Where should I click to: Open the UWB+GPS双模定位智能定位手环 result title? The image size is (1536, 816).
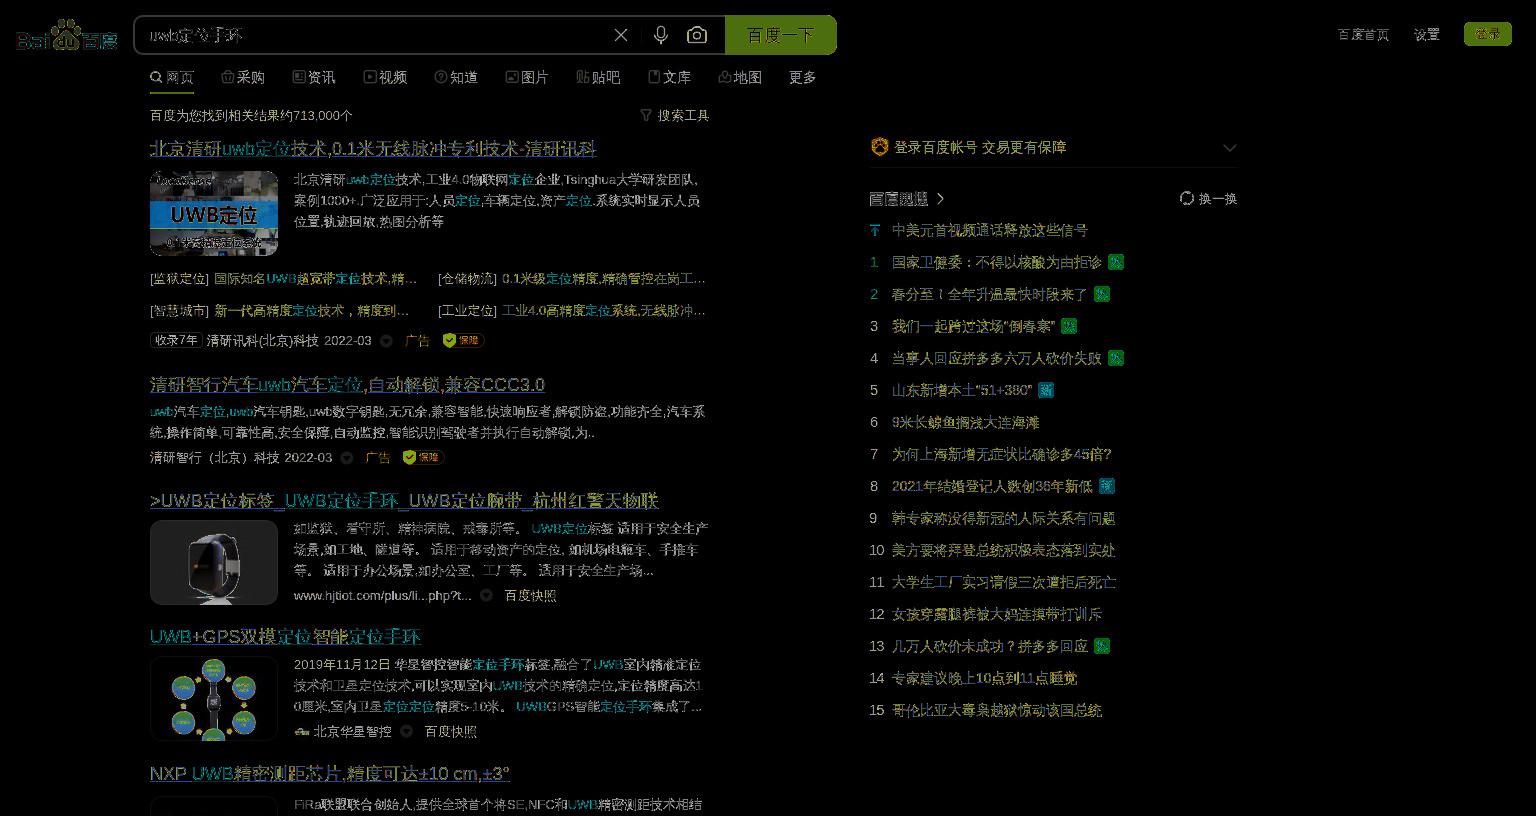[x=285, y=636]
